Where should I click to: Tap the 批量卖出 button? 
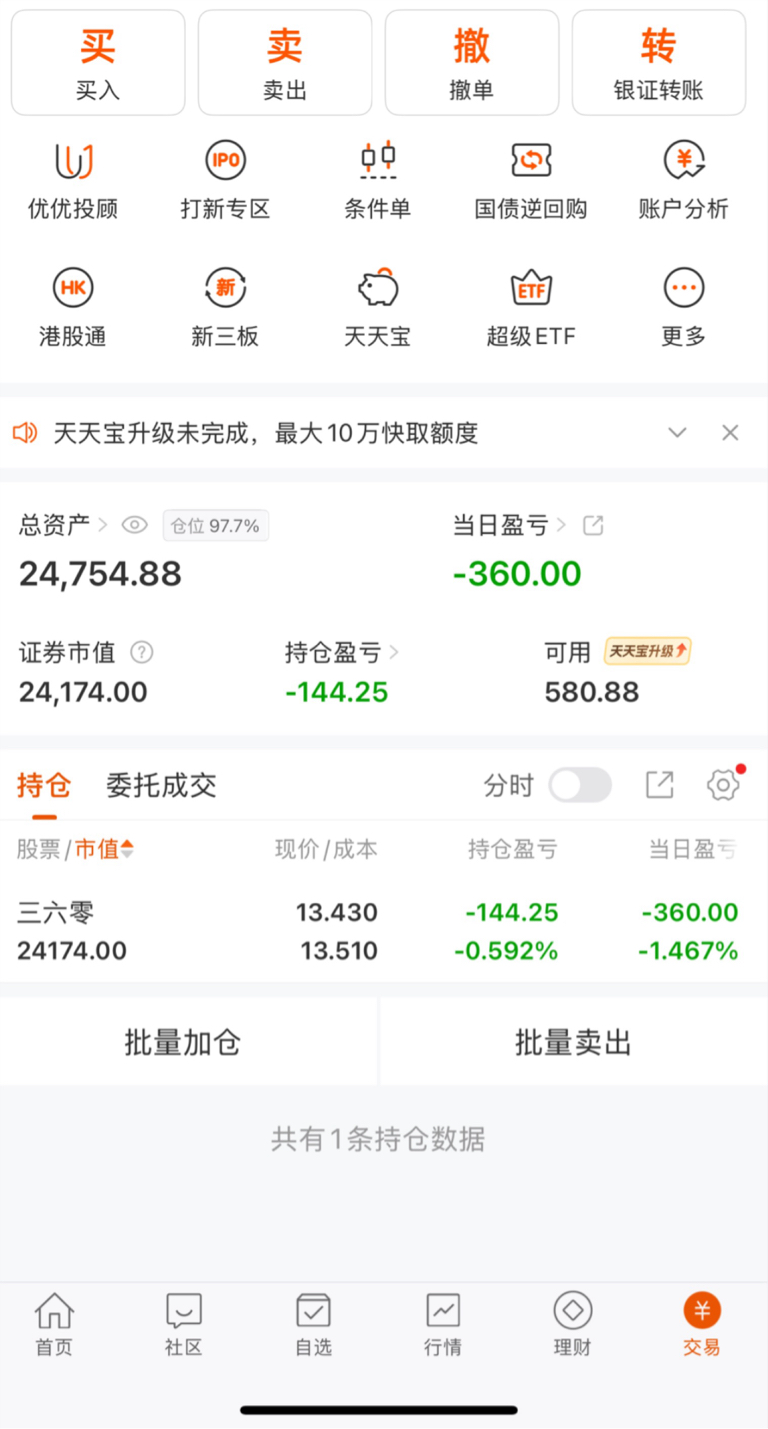[573, 1043]
